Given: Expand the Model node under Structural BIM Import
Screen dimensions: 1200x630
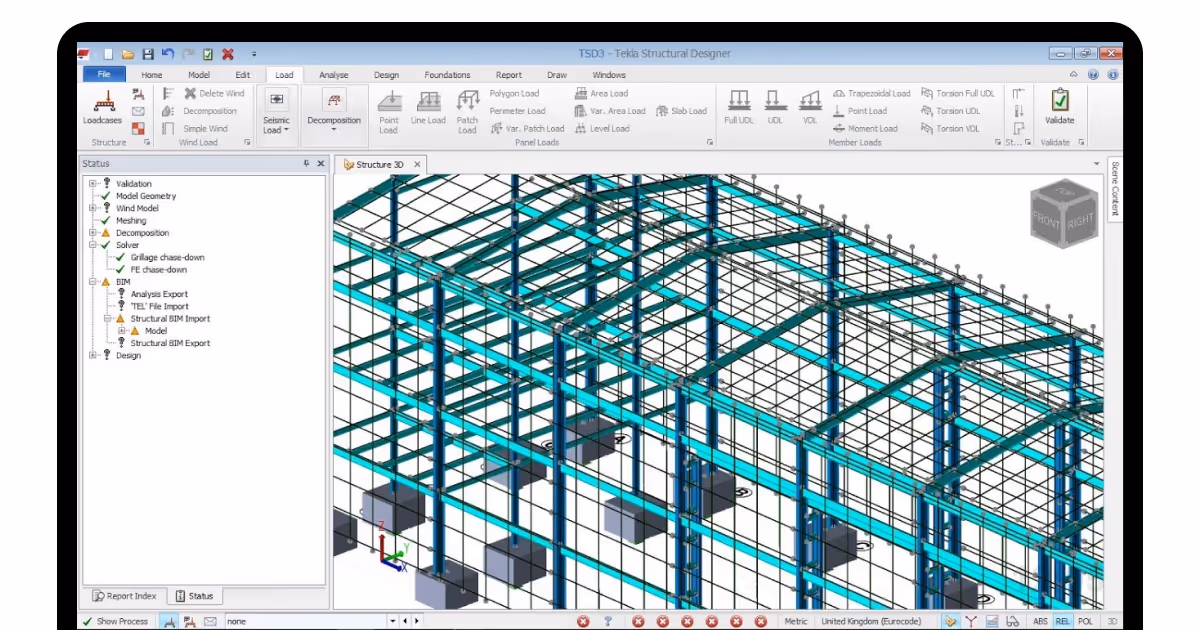Looking at the screenshot, I should pos(121,331).
